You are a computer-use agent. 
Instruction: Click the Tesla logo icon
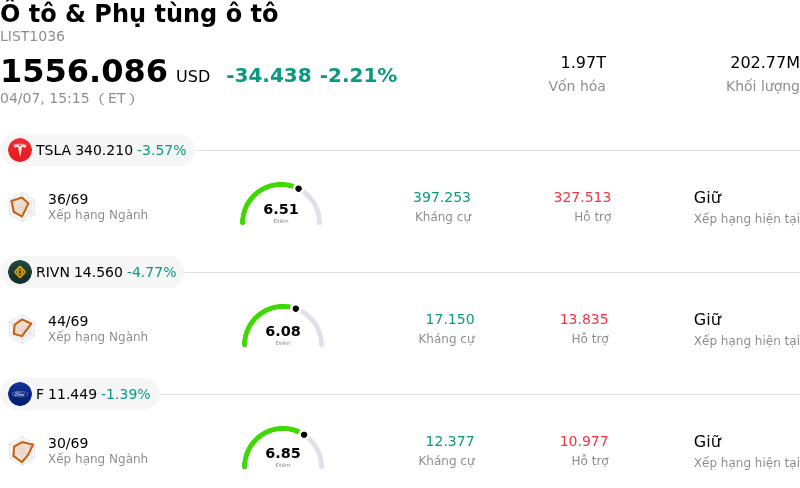(20, 150)
